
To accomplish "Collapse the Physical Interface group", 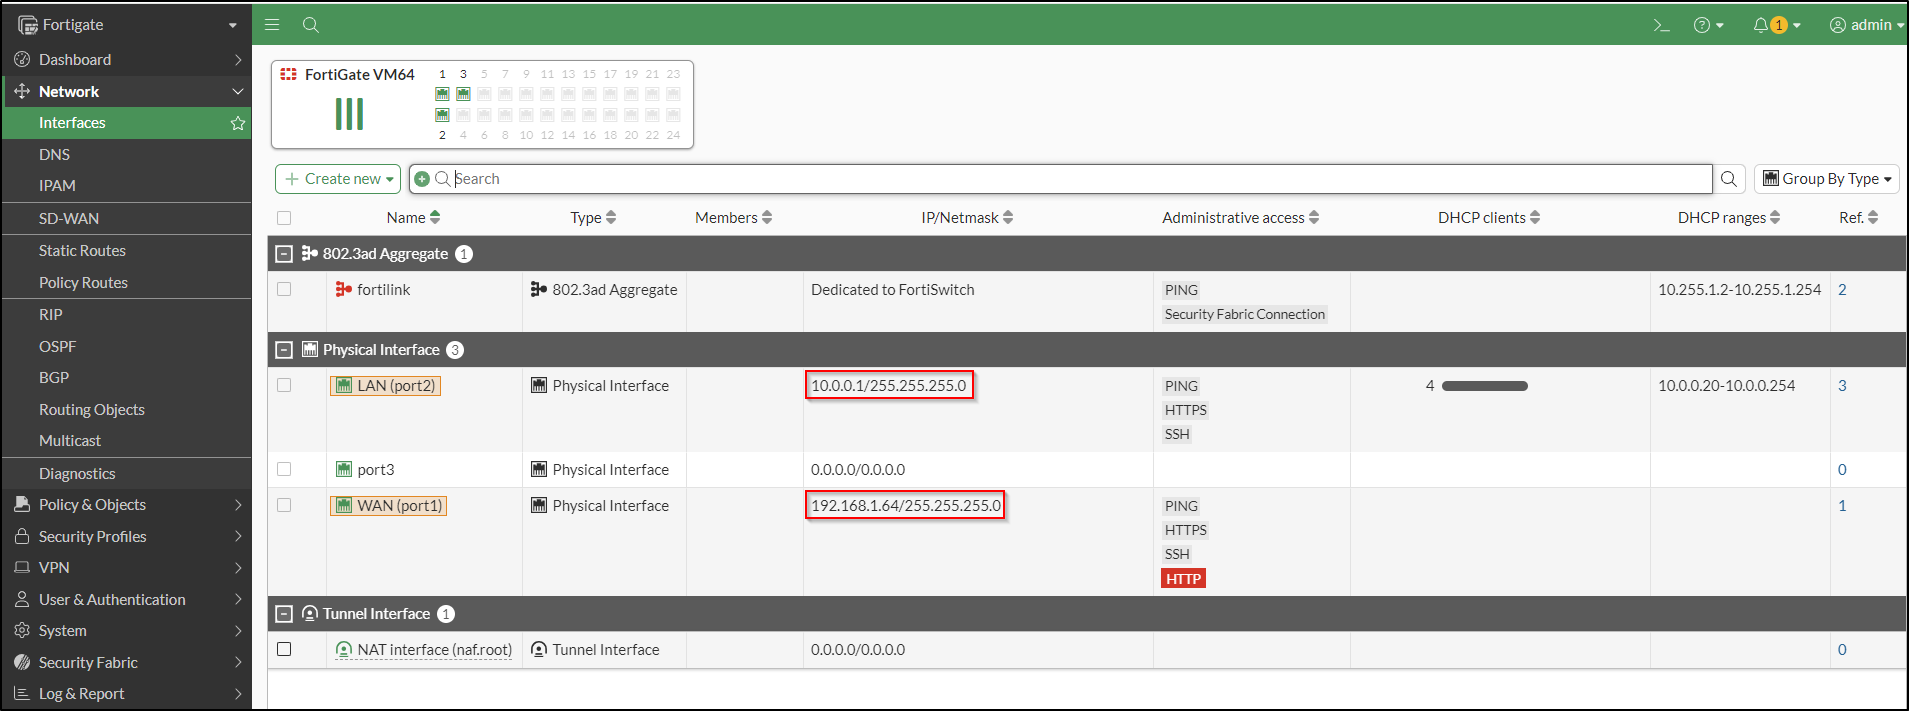I will pyautogui.click(x=284, y=350).
